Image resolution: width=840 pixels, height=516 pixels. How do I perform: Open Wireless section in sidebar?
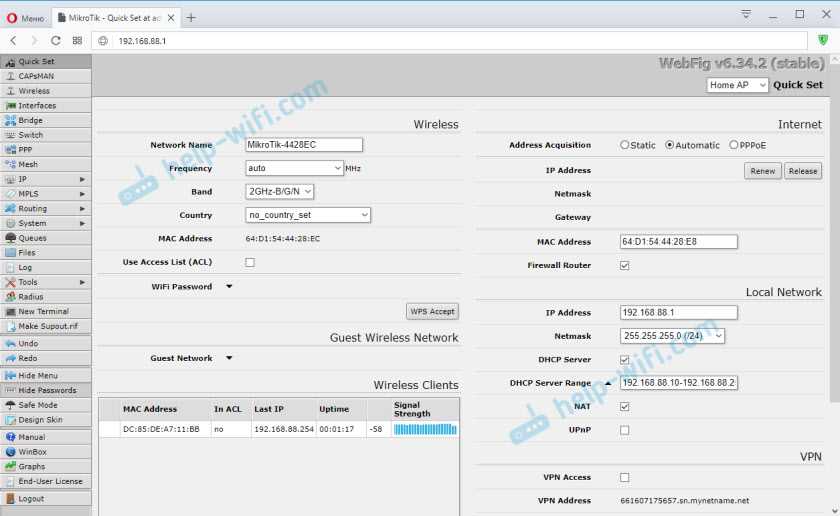click(34, 91)
